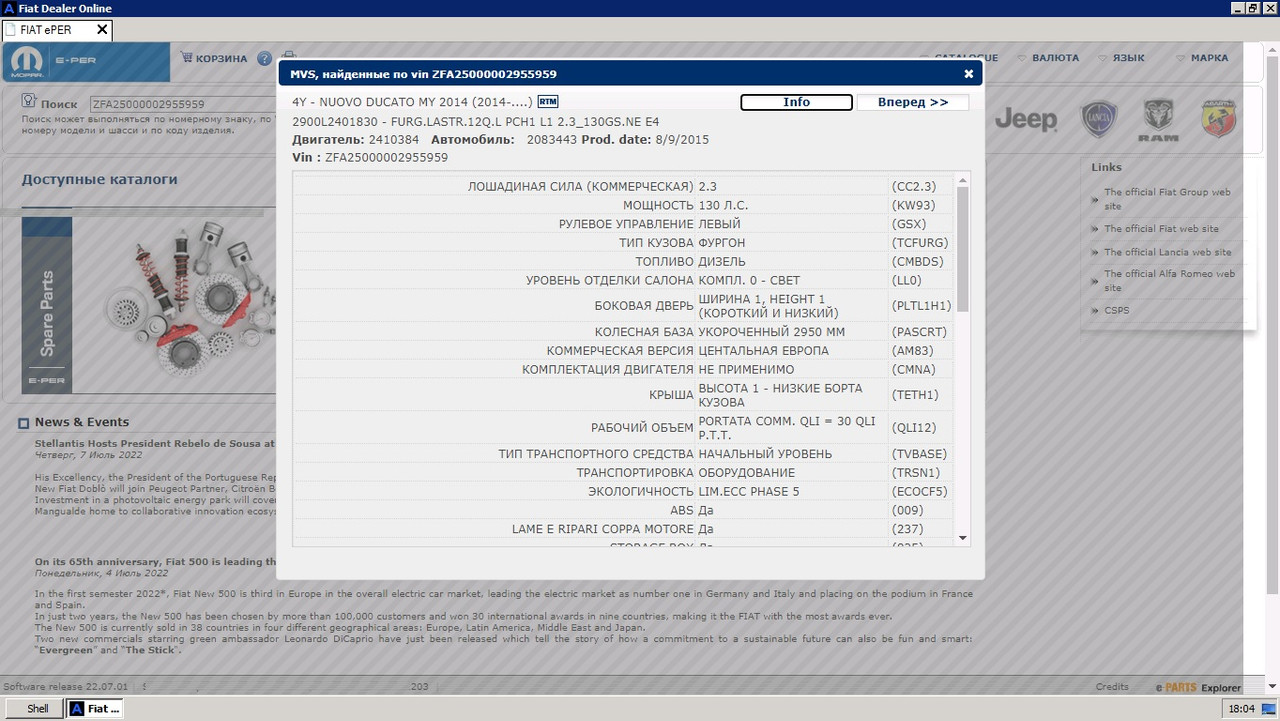Click the Spare Parts catalog thumbnail
Screen dimensions: 1280x721
[150, 305]
